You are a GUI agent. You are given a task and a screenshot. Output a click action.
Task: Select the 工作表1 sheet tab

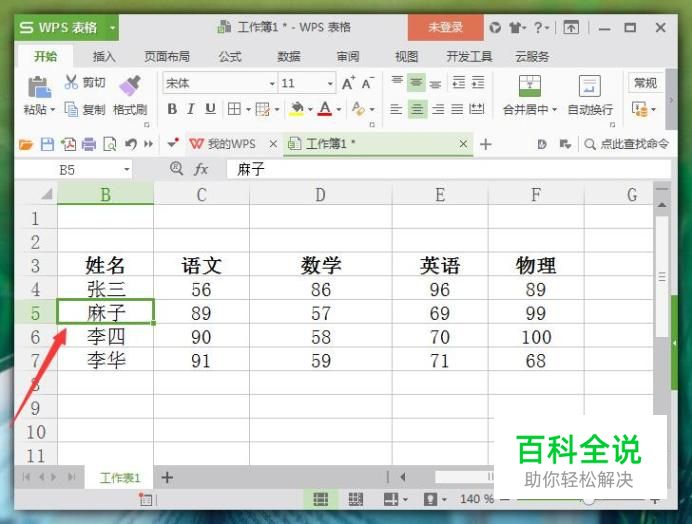pyautogui.click(x=120, y=478)
